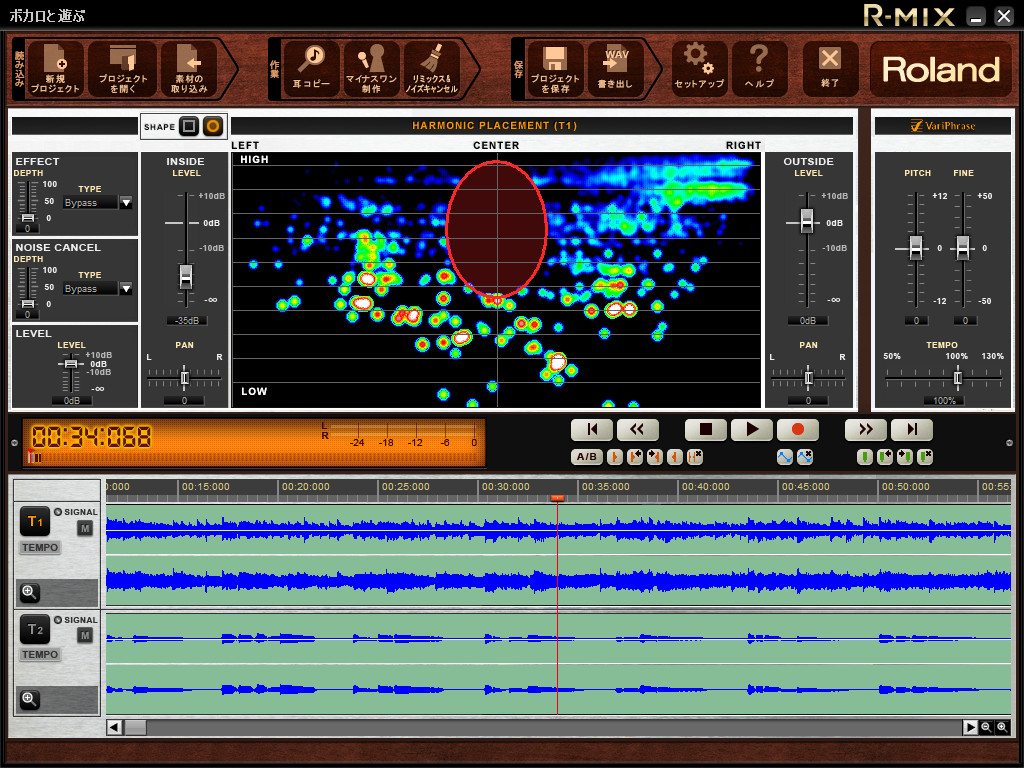This screenshot has width=1024, height=768.
Task: Click NOISE CANCEL DEPTH slider handle
Action: [27, 303]
